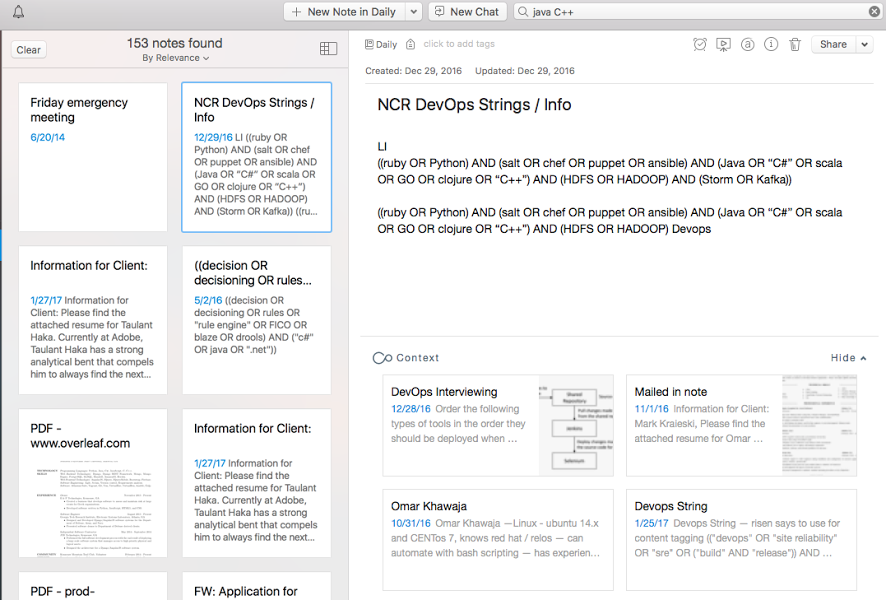
Task: Click the annotate icon in note toolbar
Action: tap(747, 44)
